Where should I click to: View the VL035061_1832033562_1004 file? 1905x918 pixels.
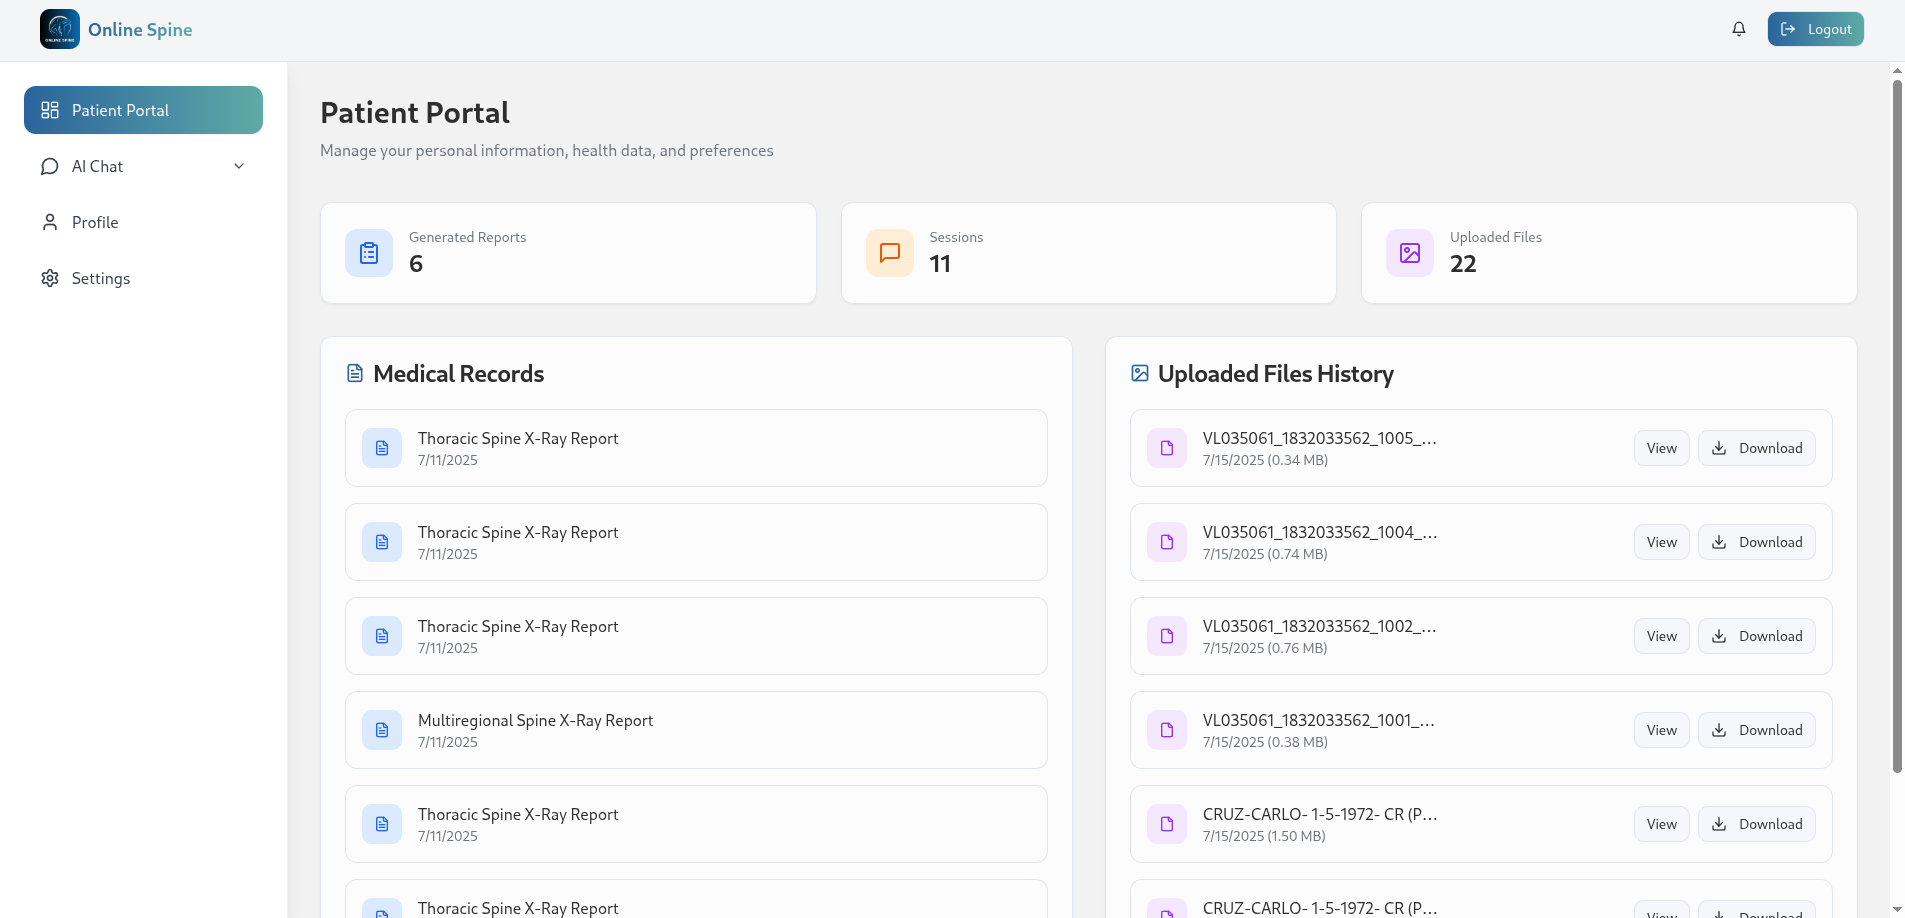pos(1661,542)
